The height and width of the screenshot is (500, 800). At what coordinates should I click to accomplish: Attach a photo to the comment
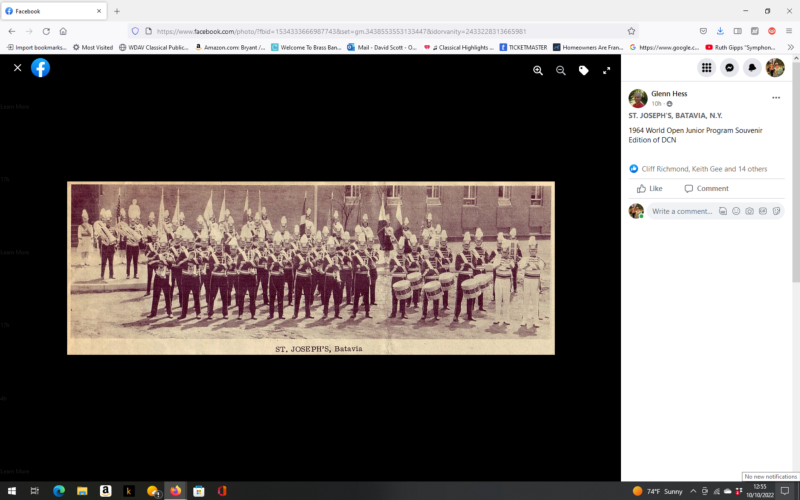[x=749, y=211]
